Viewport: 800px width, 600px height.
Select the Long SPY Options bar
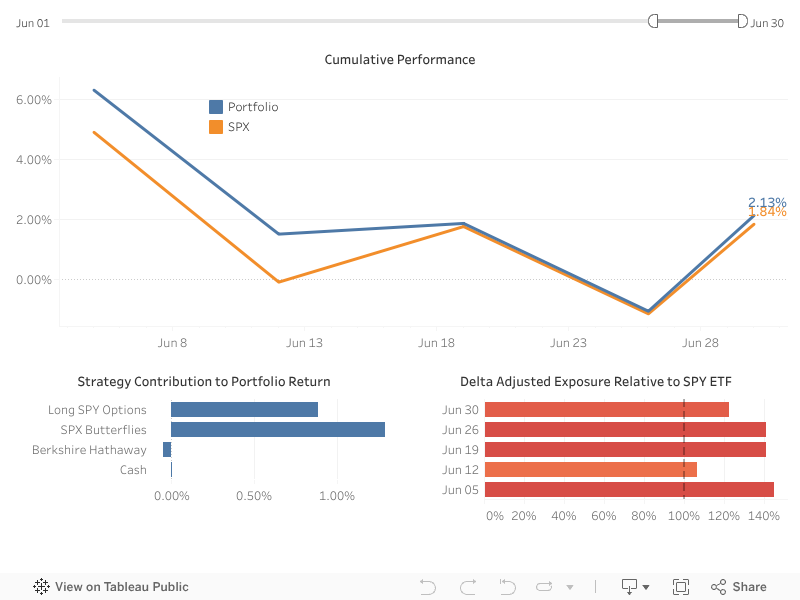[x=244, y=410]
